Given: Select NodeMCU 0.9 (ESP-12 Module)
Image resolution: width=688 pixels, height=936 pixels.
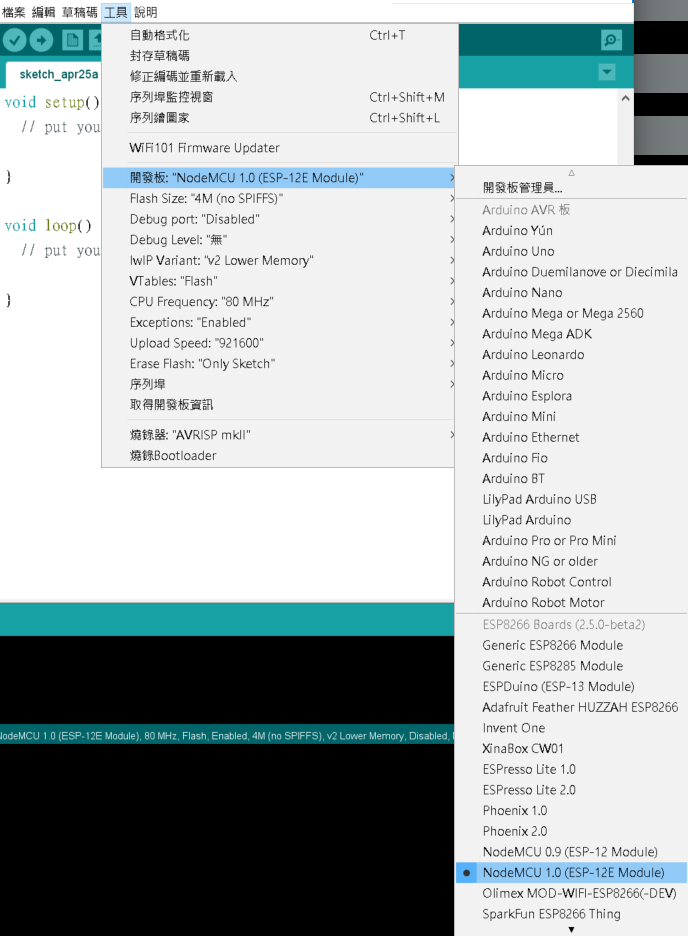Looking at the screenshot, I should [x=571, y=852].
